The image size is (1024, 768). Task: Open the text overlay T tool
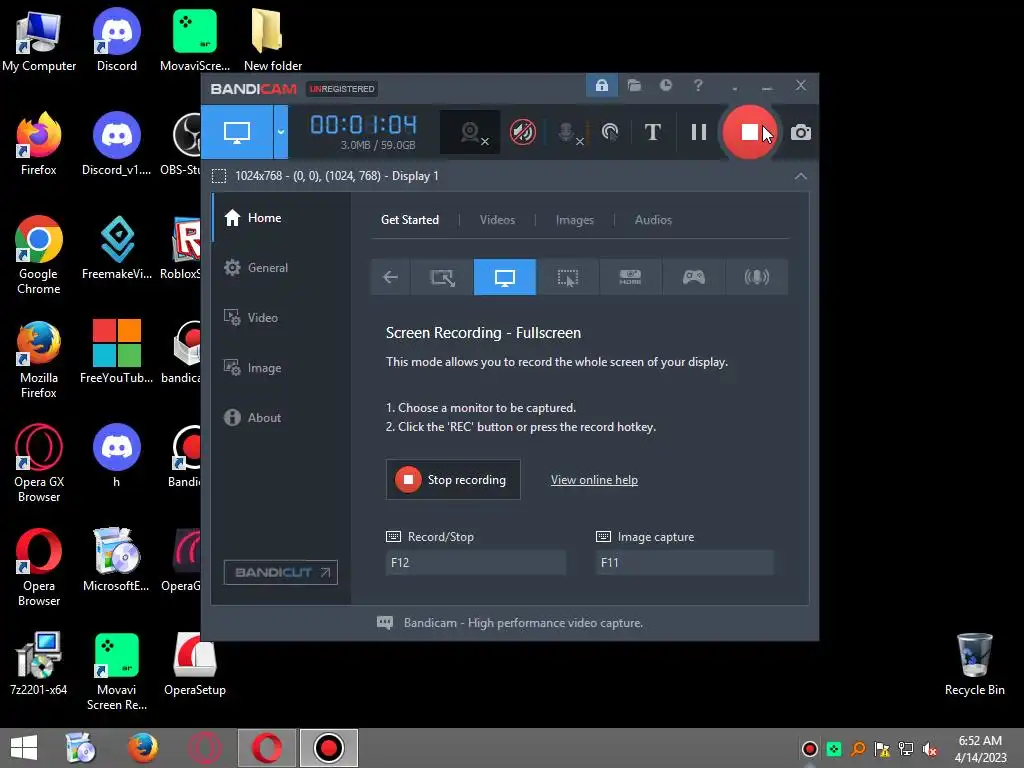coord(652,133)
